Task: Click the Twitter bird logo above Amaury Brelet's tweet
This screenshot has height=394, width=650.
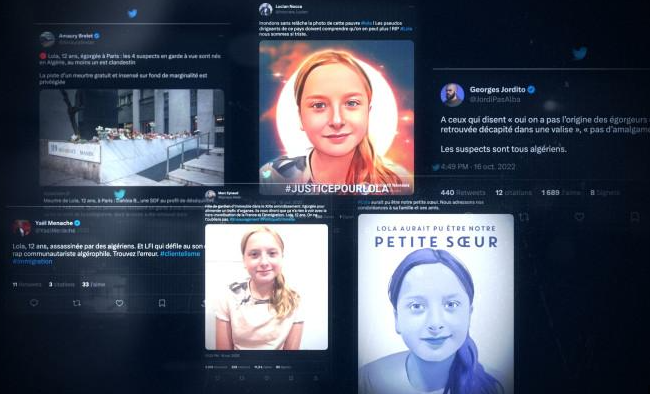Action: pyautogui.click(x=132, y=14)
